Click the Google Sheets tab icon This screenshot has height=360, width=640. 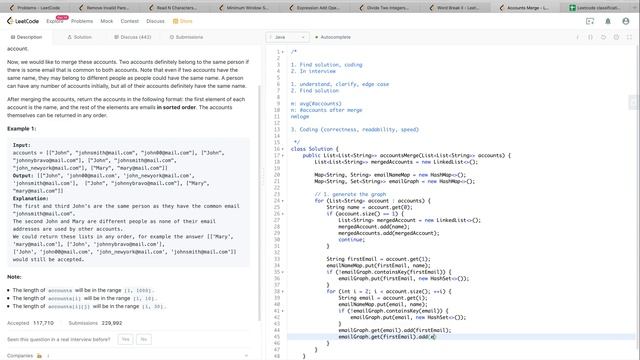tap(573, 8)
